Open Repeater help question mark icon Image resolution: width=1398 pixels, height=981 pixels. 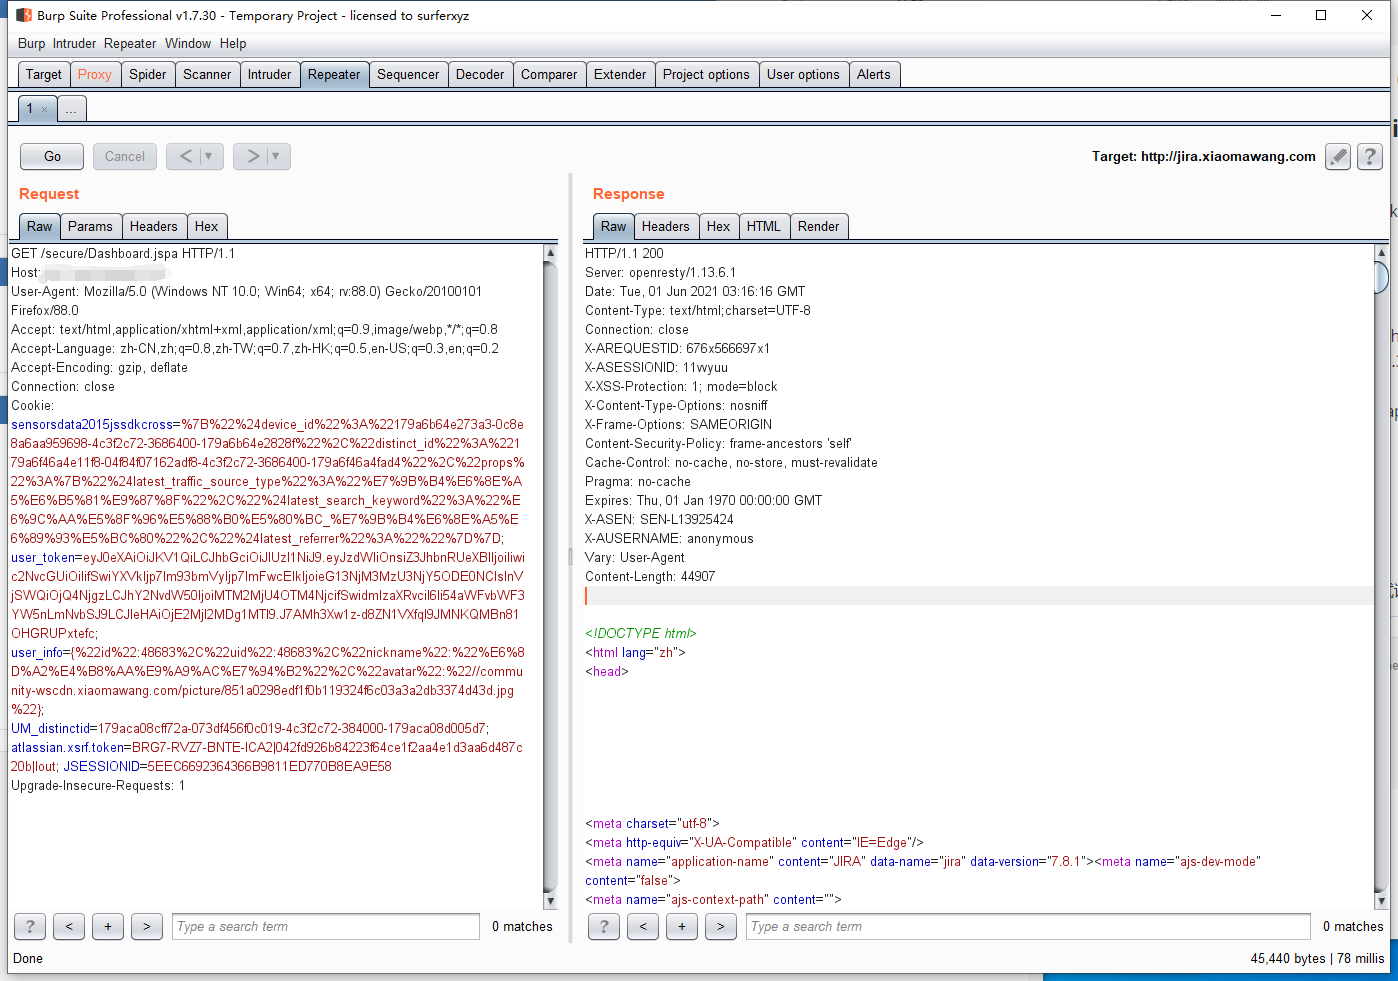pos(1370,157)
